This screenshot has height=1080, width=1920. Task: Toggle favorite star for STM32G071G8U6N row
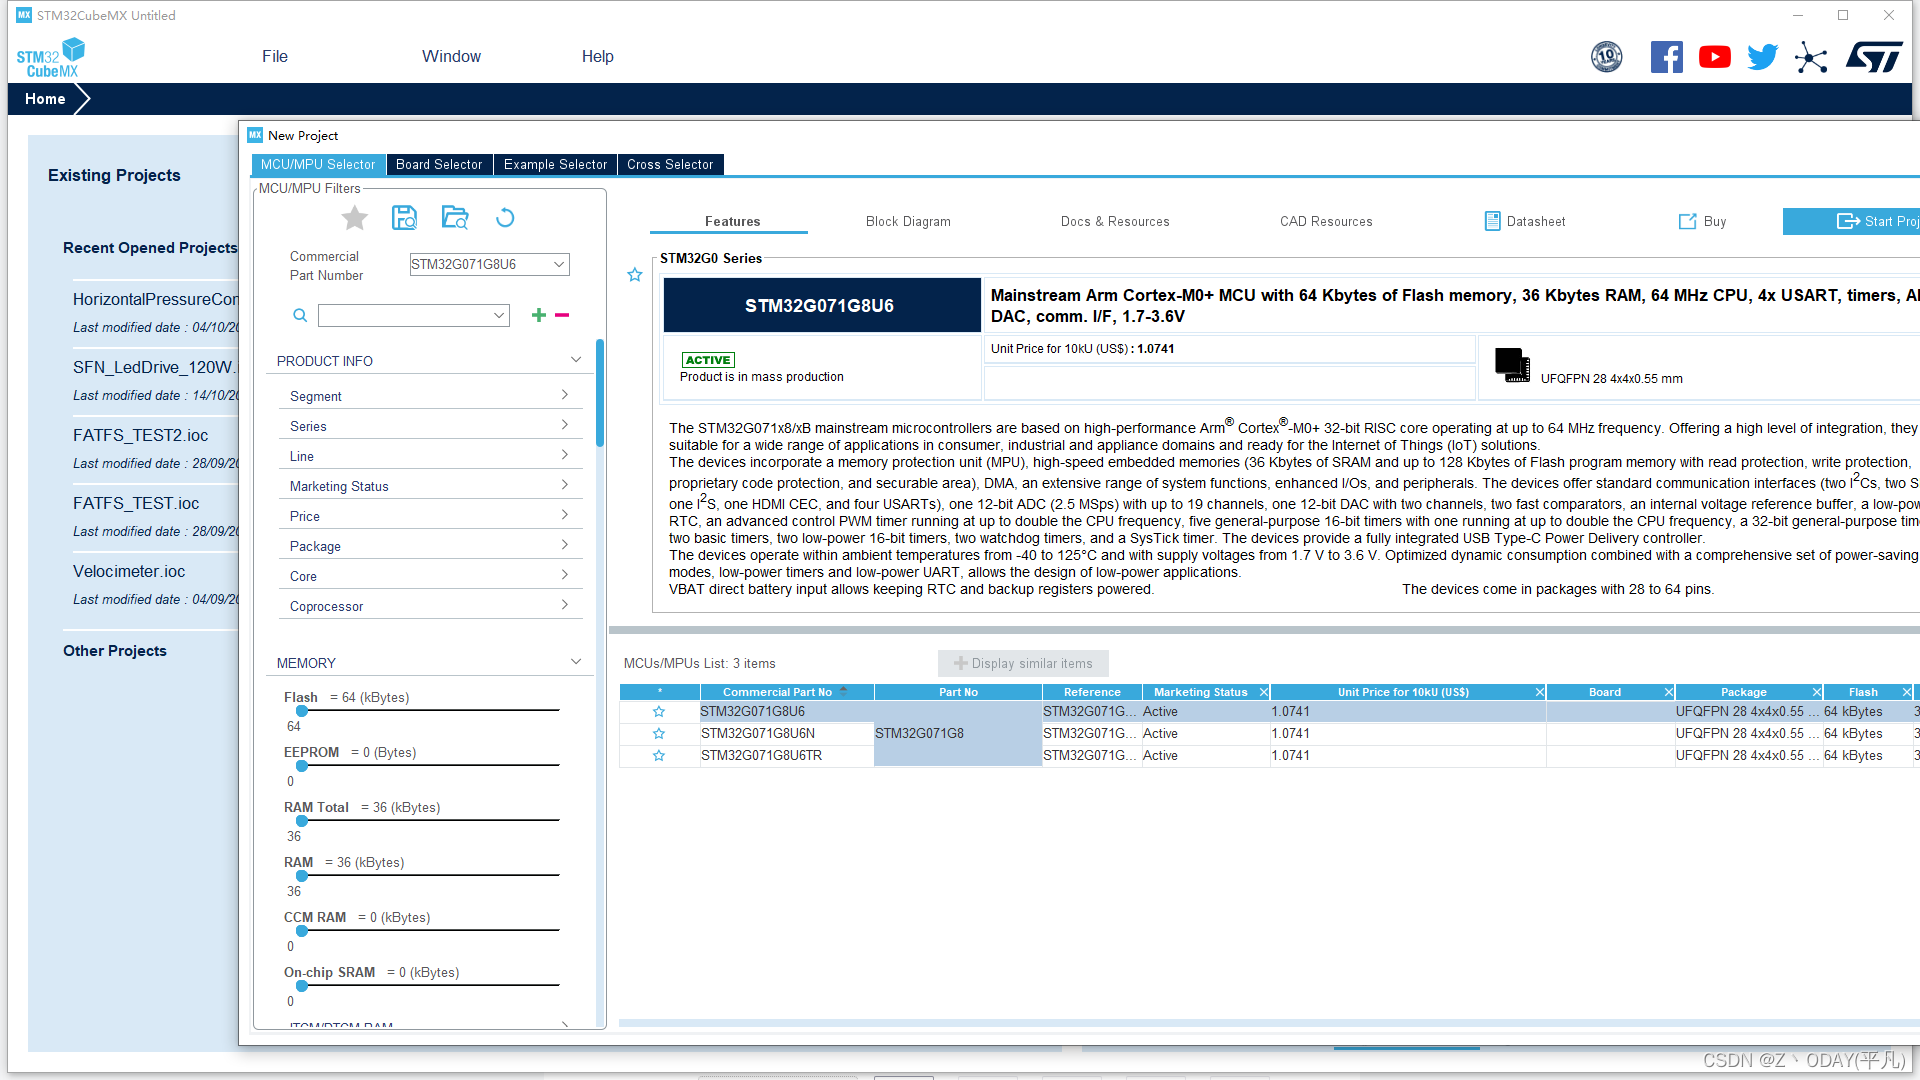[x=659, y=734]
